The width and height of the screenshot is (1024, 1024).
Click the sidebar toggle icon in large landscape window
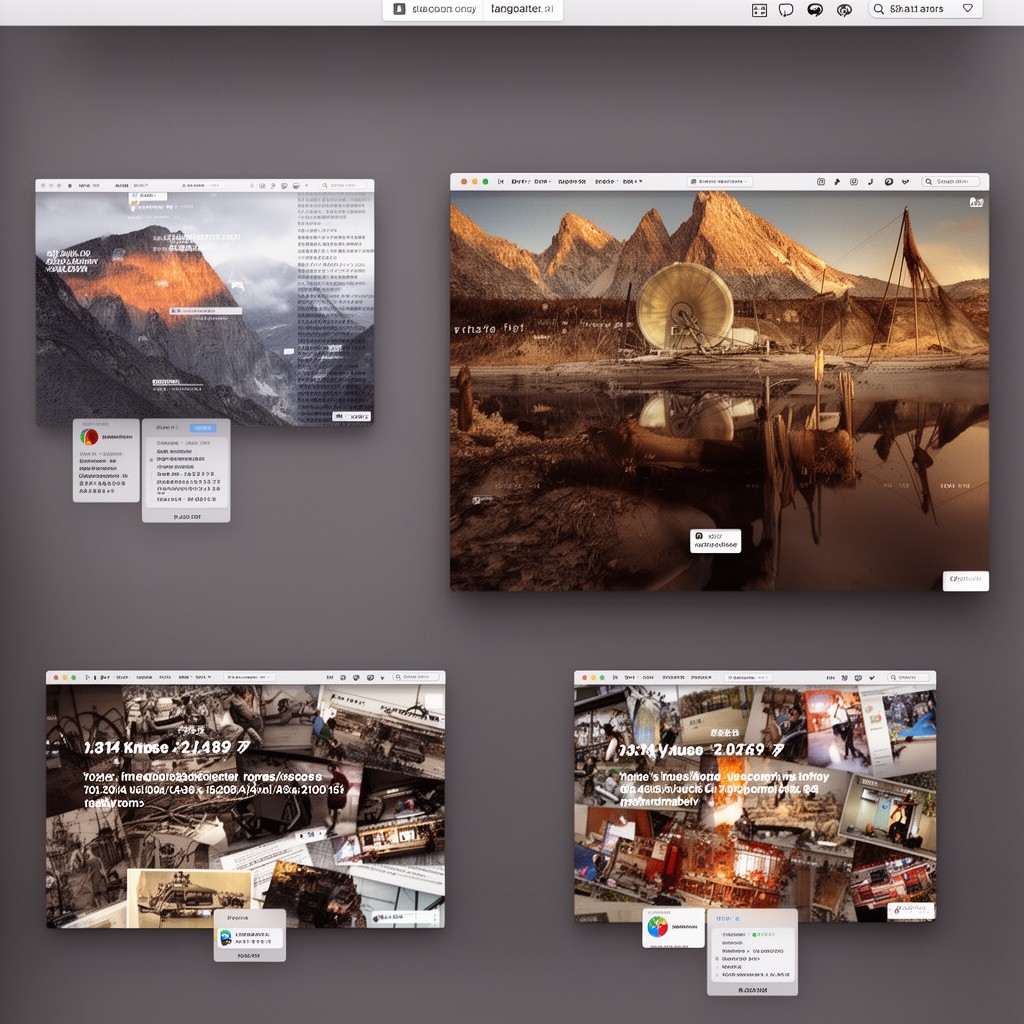pyautogui.click(x=501, y=182)
